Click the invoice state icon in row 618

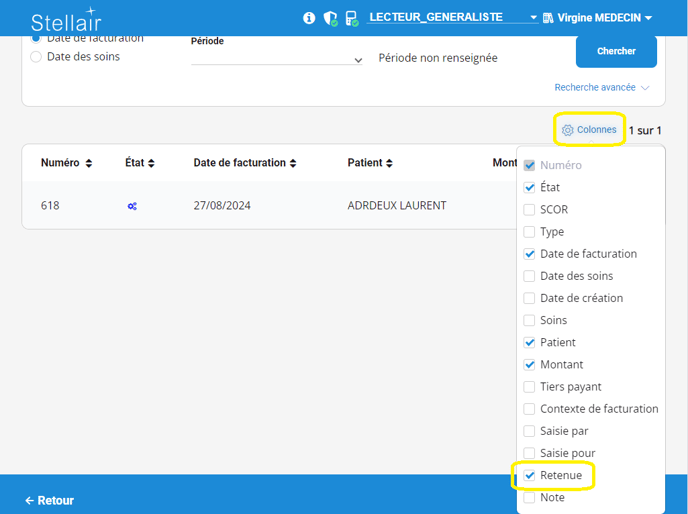click(x=132, y=206)
